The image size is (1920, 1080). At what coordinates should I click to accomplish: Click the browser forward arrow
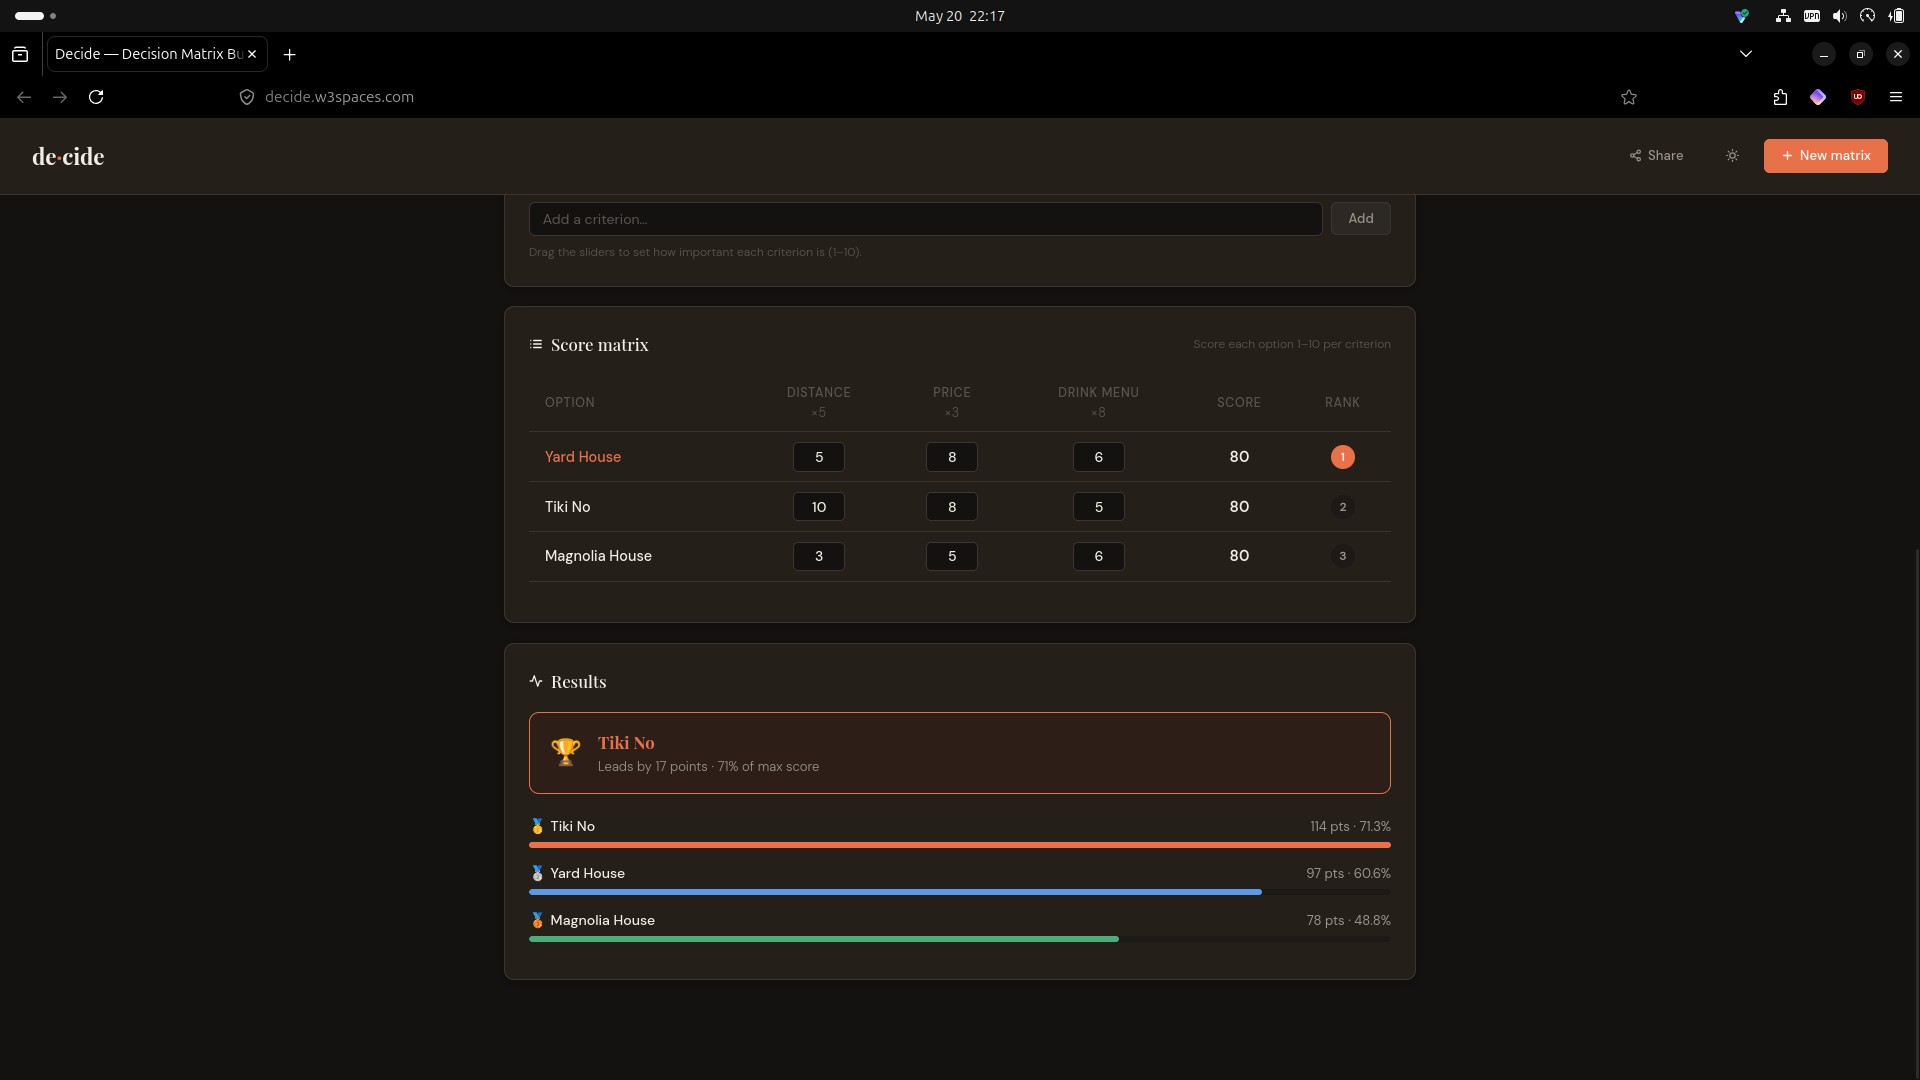point(60,97)
